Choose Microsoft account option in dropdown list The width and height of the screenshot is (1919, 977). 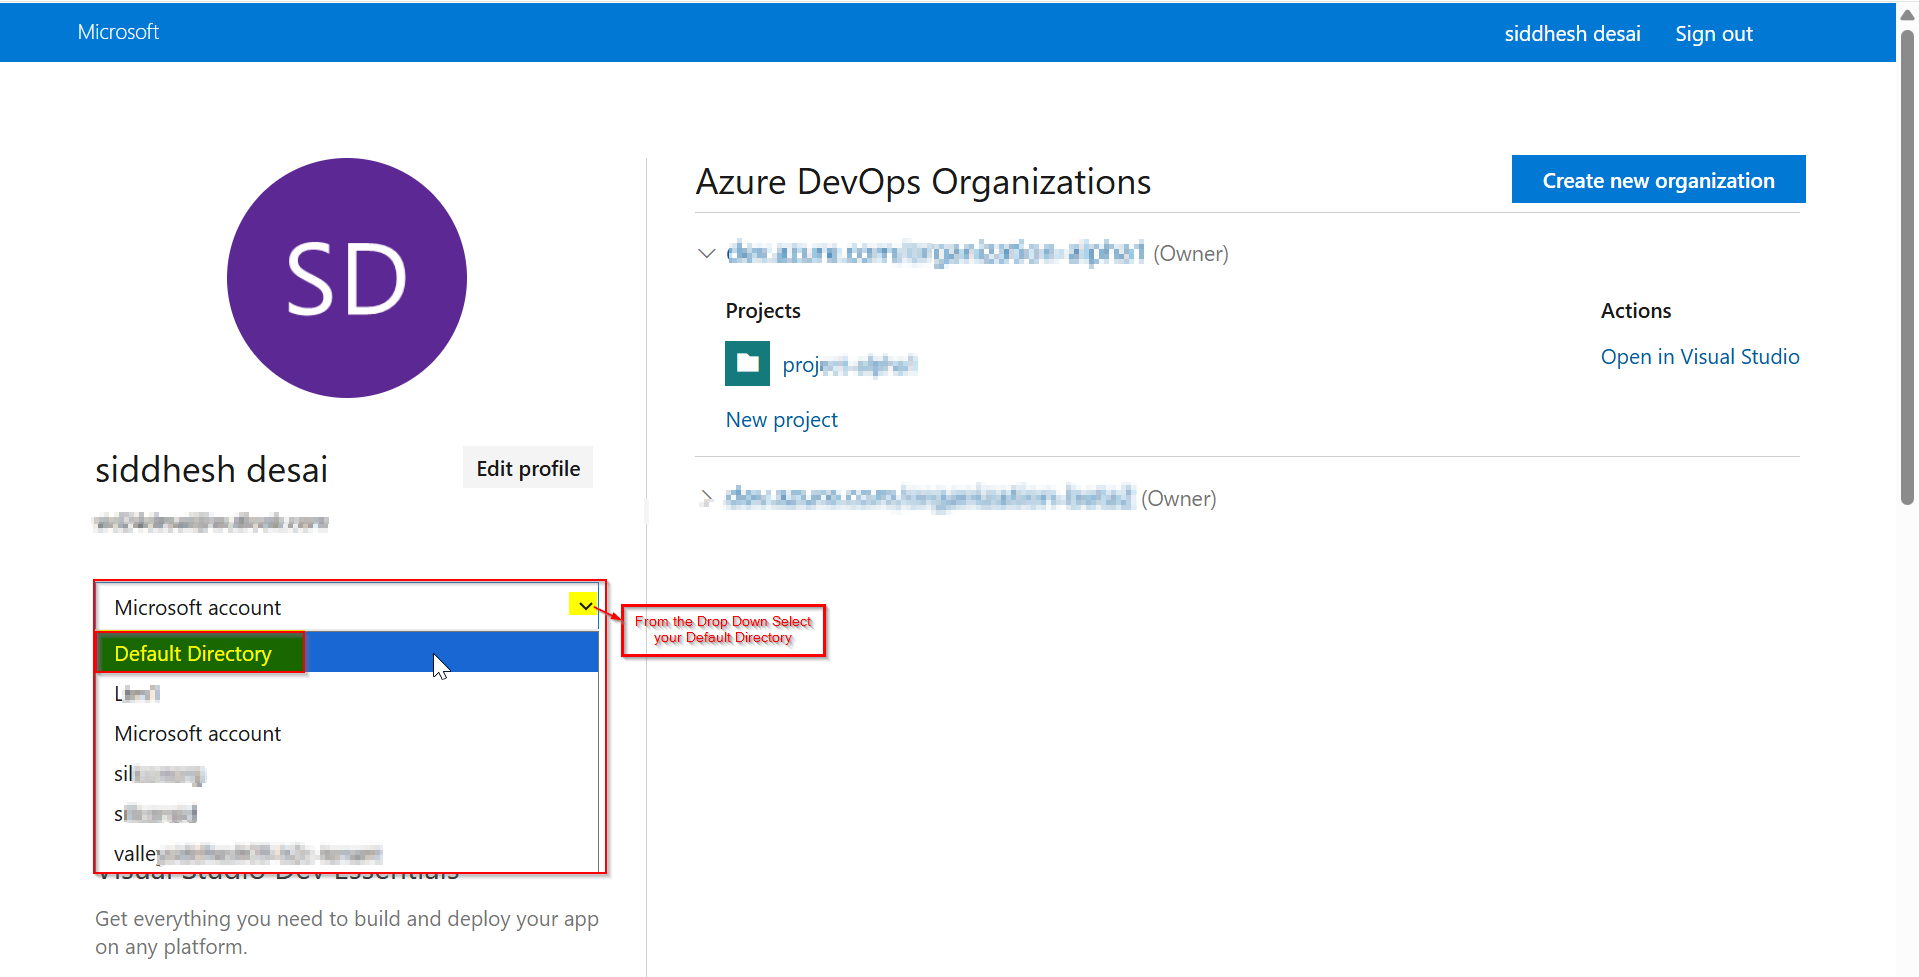(347, 733)
